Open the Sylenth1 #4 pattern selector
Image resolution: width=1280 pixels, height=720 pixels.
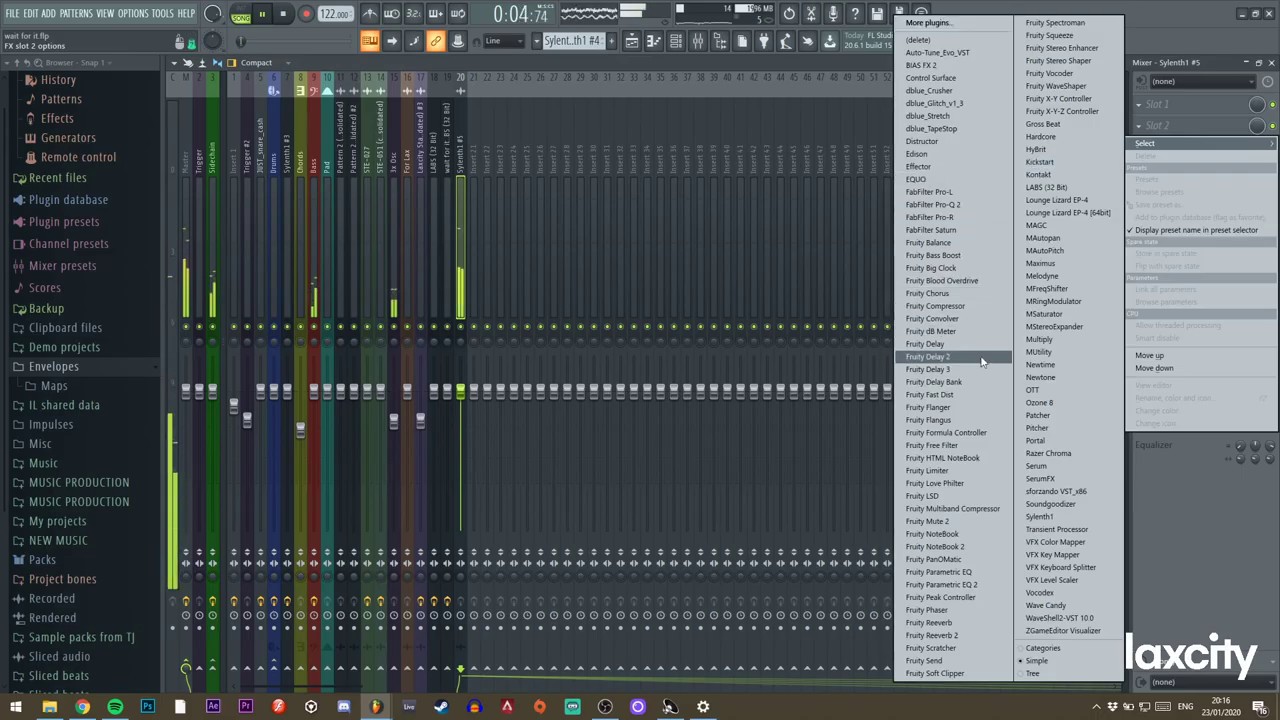click(x=572, y=41)
